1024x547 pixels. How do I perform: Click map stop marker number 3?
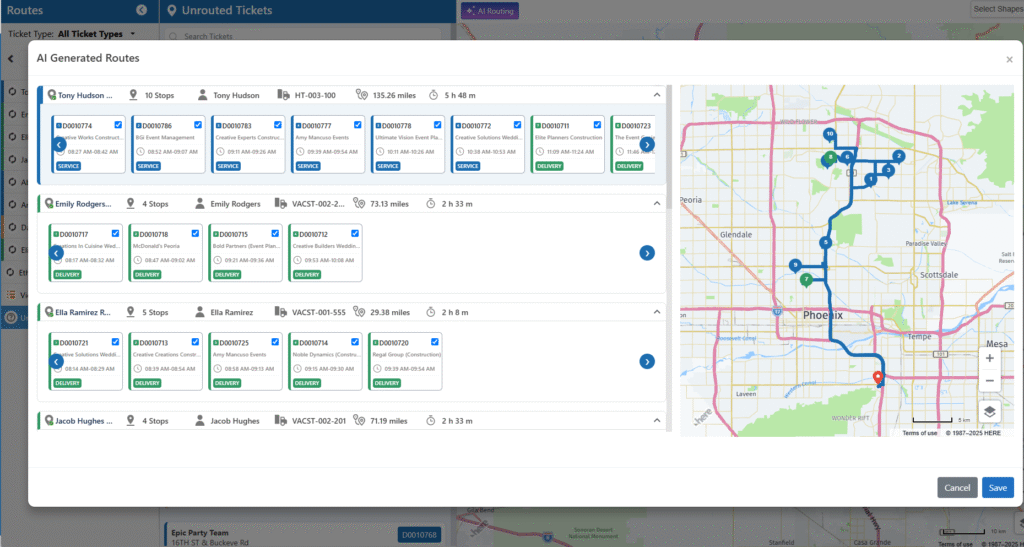click(x=888, y=171)
